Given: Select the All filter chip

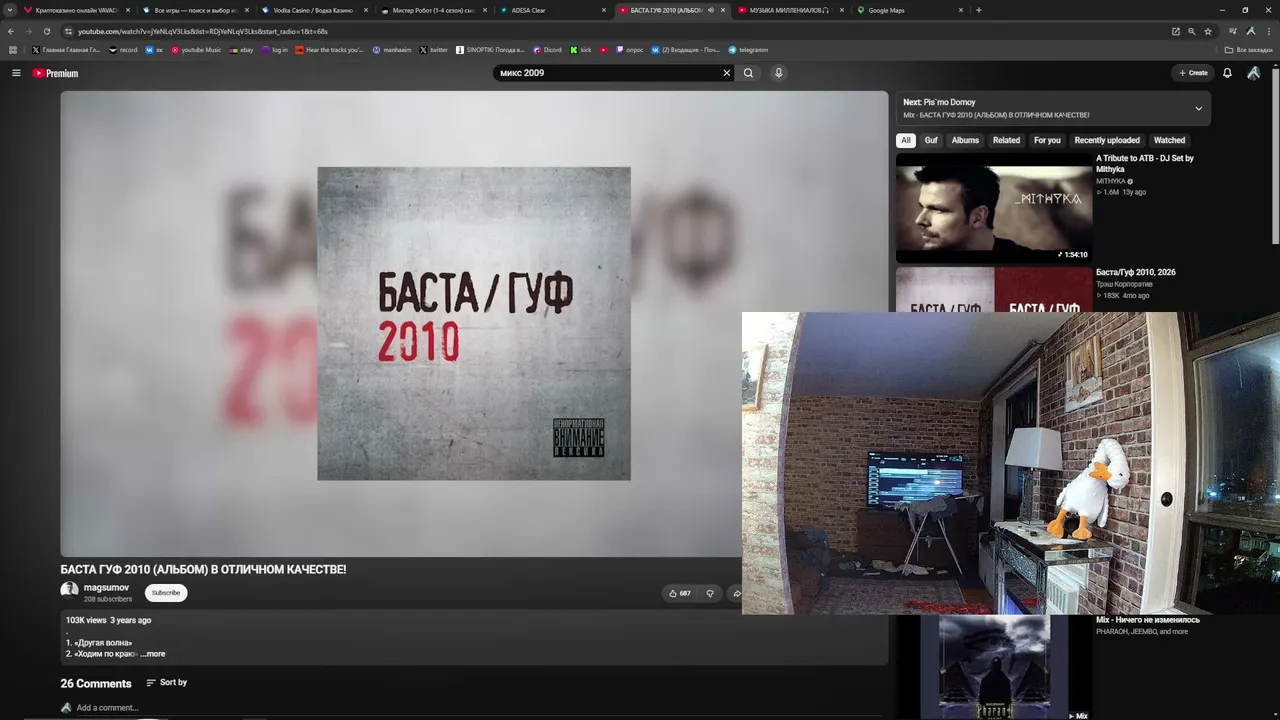Looking at the screenshot, I should click(906, 140).
